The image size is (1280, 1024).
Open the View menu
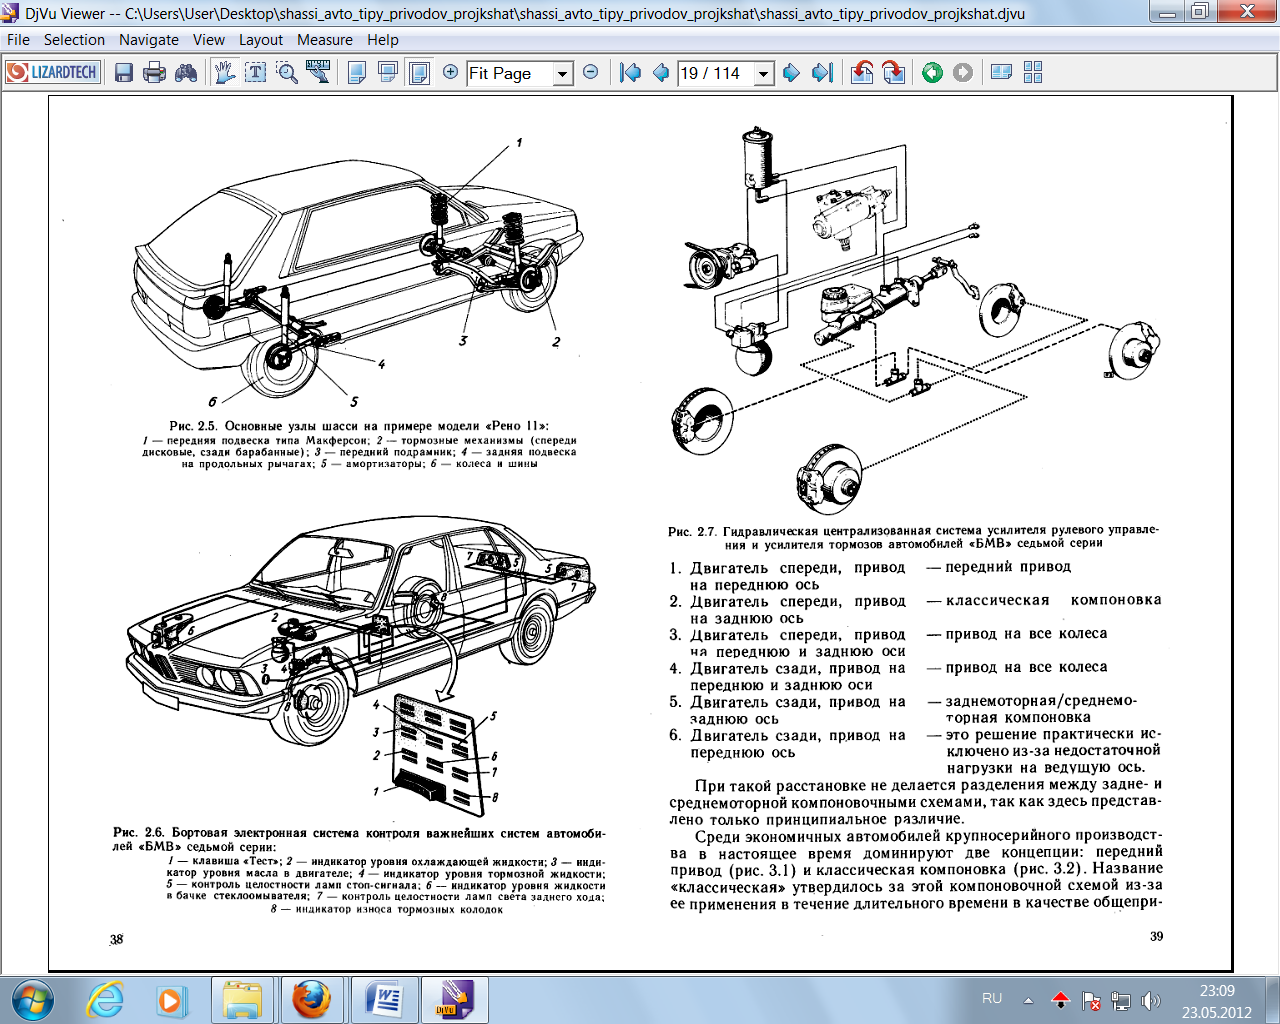pyautogui.click(x=209, y=40)
